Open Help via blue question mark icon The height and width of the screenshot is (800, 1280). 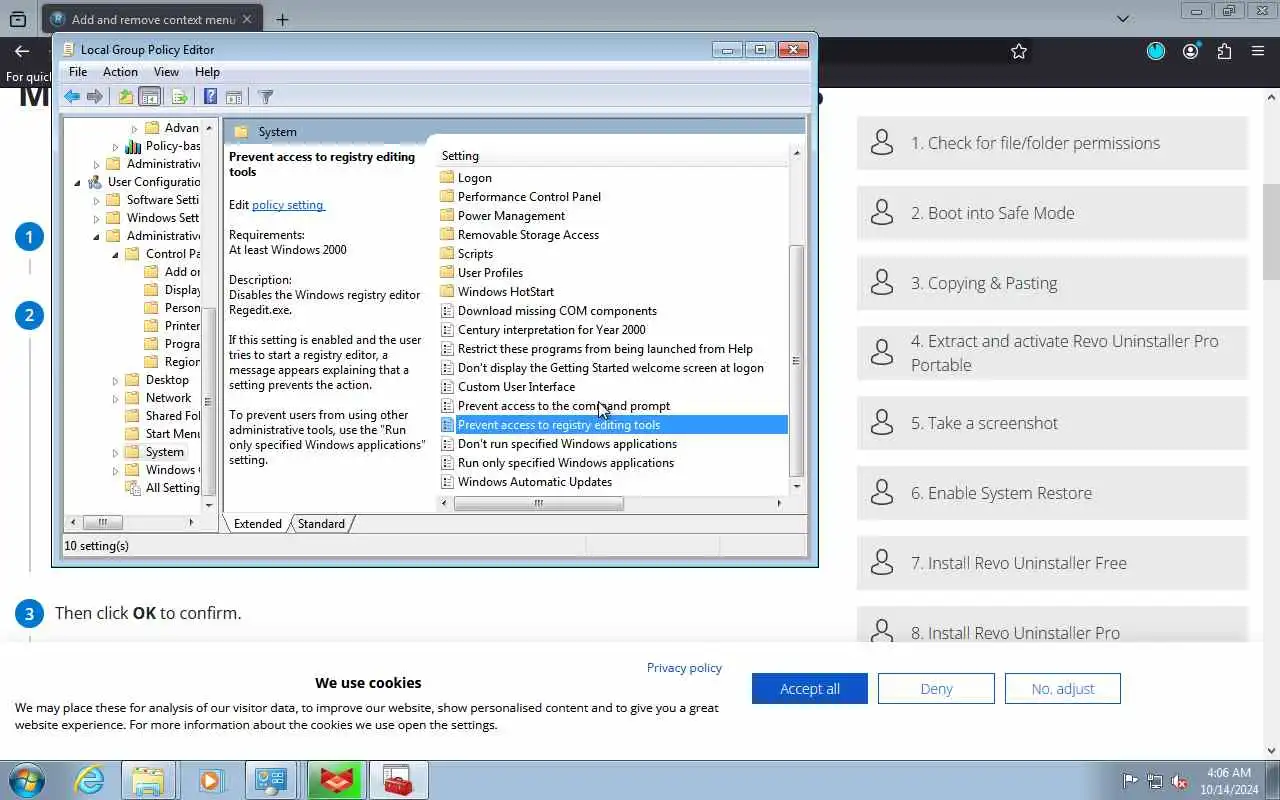[x=210, y=97]
